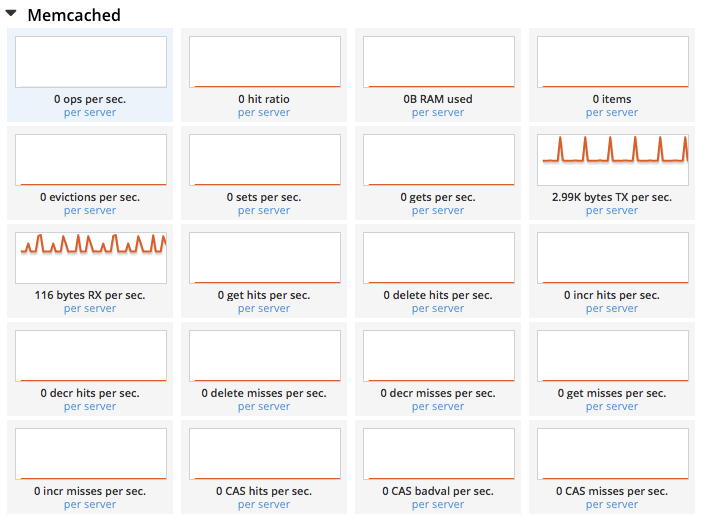This screenshot has width=707, height=526.
Task: Click per server under bytes RX per sec.
Action: [x=90, y=309]
